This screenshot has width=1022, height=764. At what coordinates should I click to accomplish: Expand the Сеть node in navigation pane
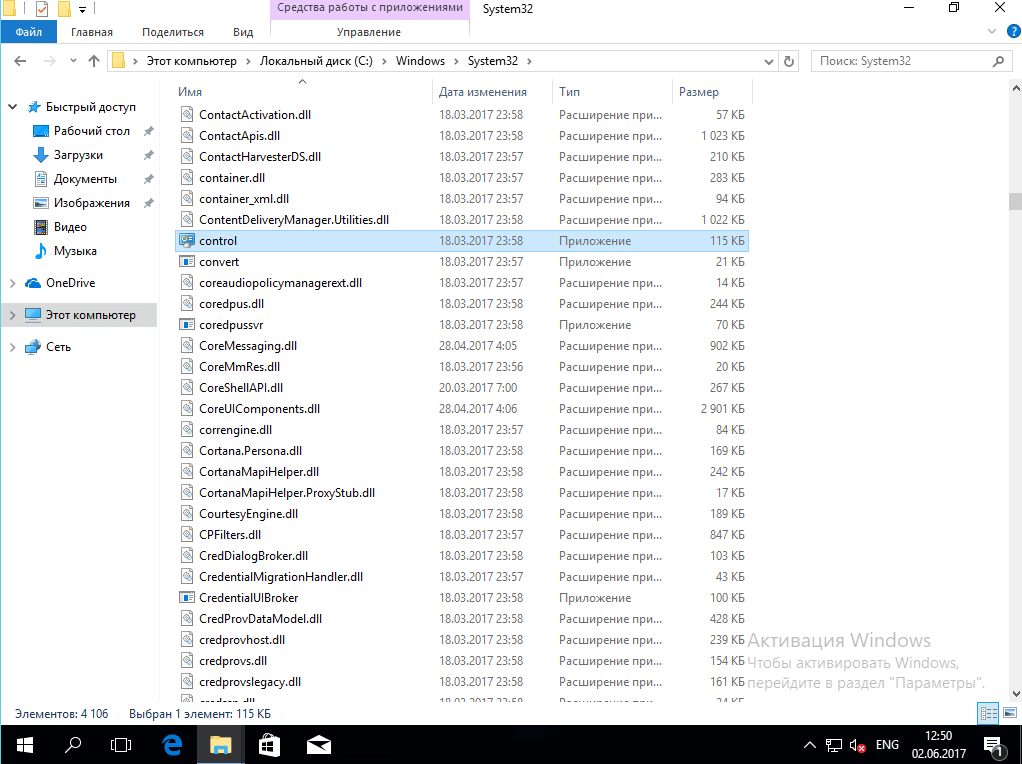coord(12,347)
